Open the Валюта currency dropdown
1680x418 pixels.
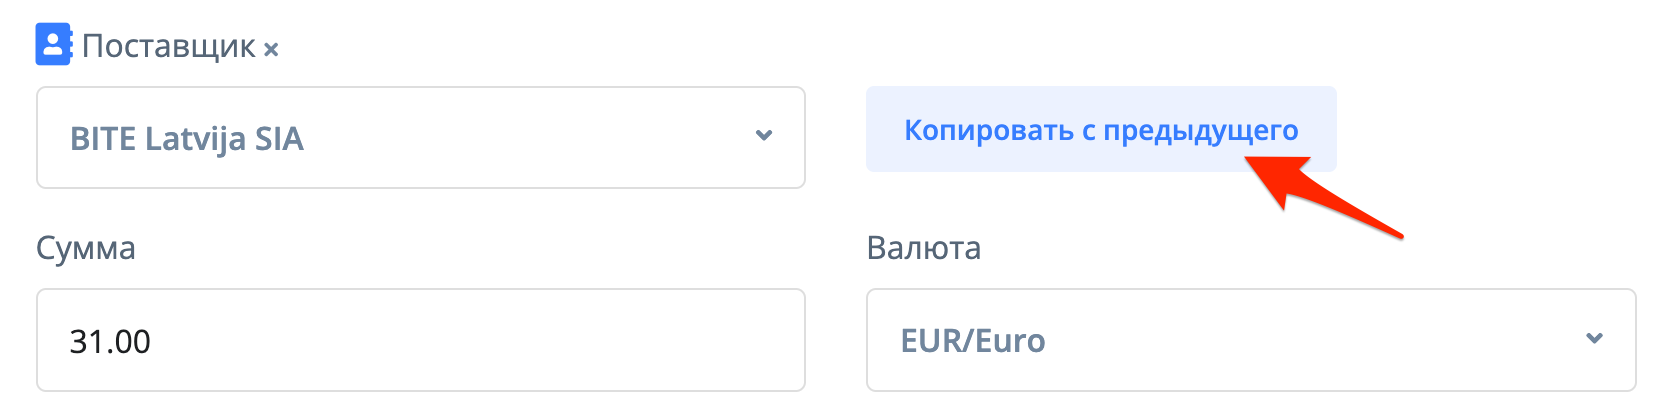pos(1250,340)
